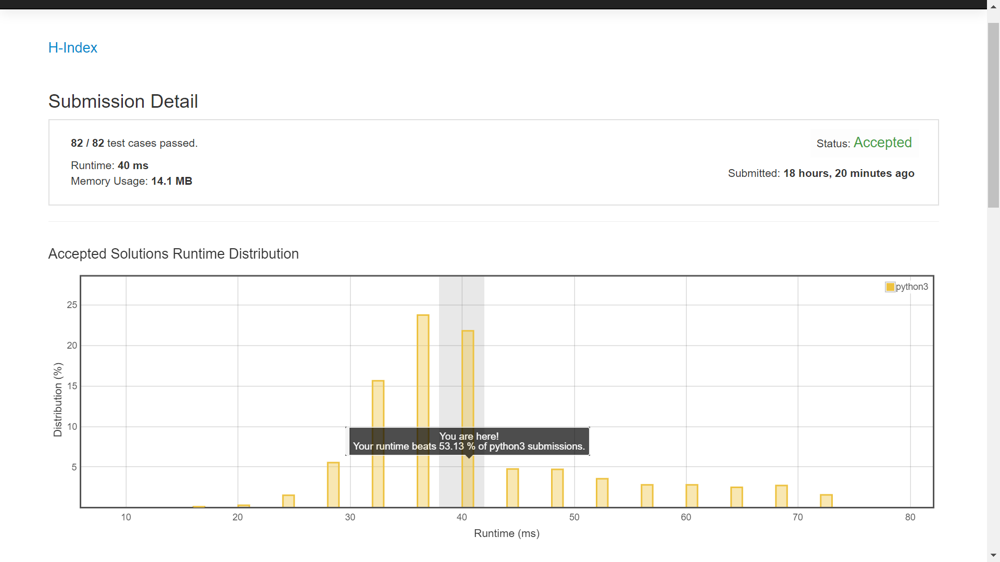Click the 52 ms runtime bar

pyautogui.click(x=602, y=493)
